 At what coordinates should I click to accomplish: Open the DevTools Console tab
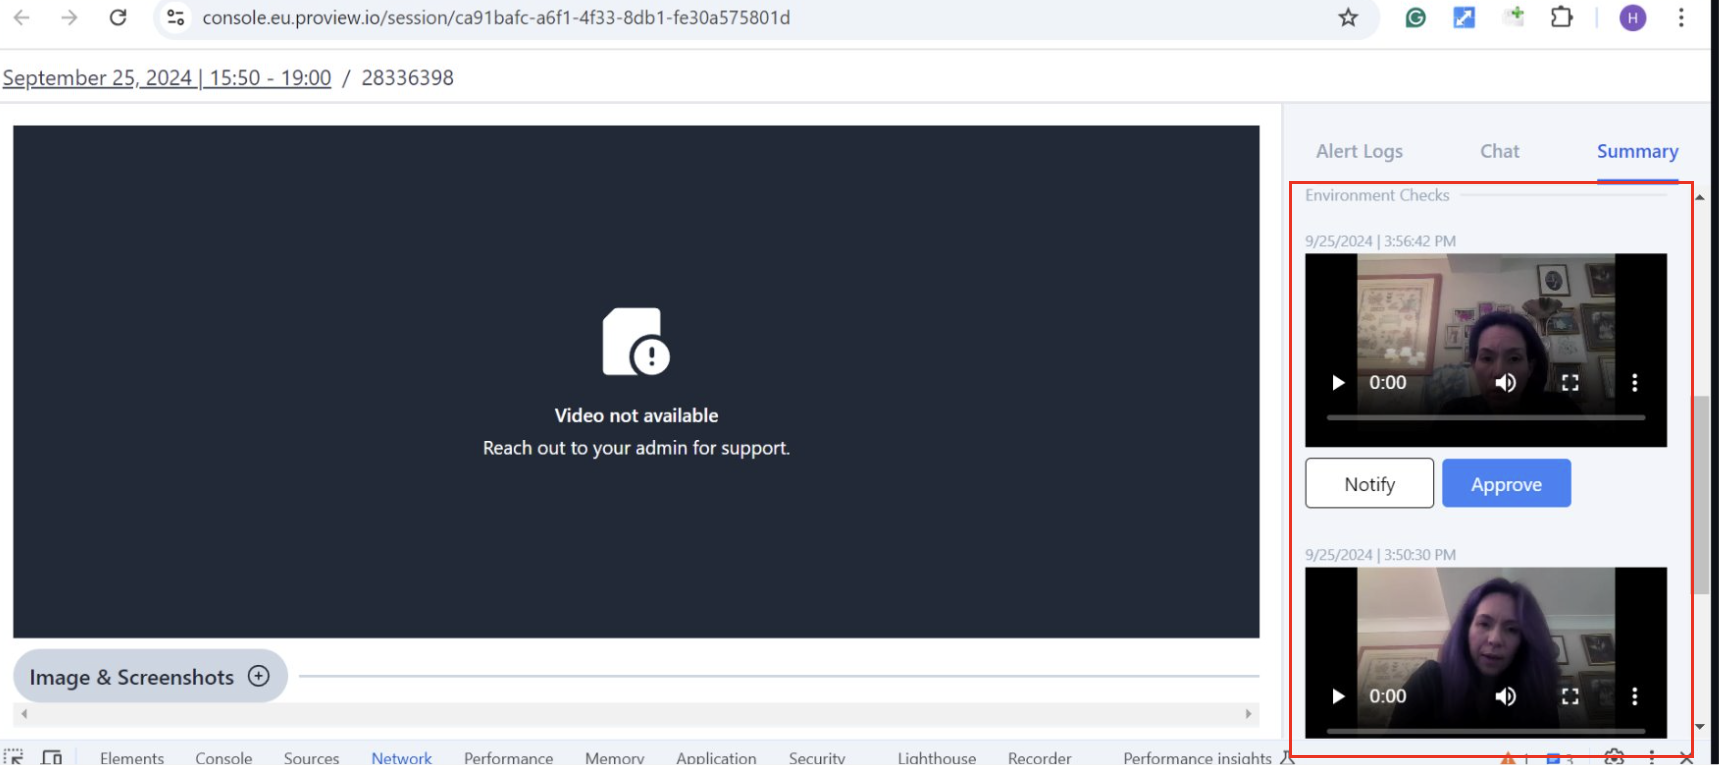point(224,758)
